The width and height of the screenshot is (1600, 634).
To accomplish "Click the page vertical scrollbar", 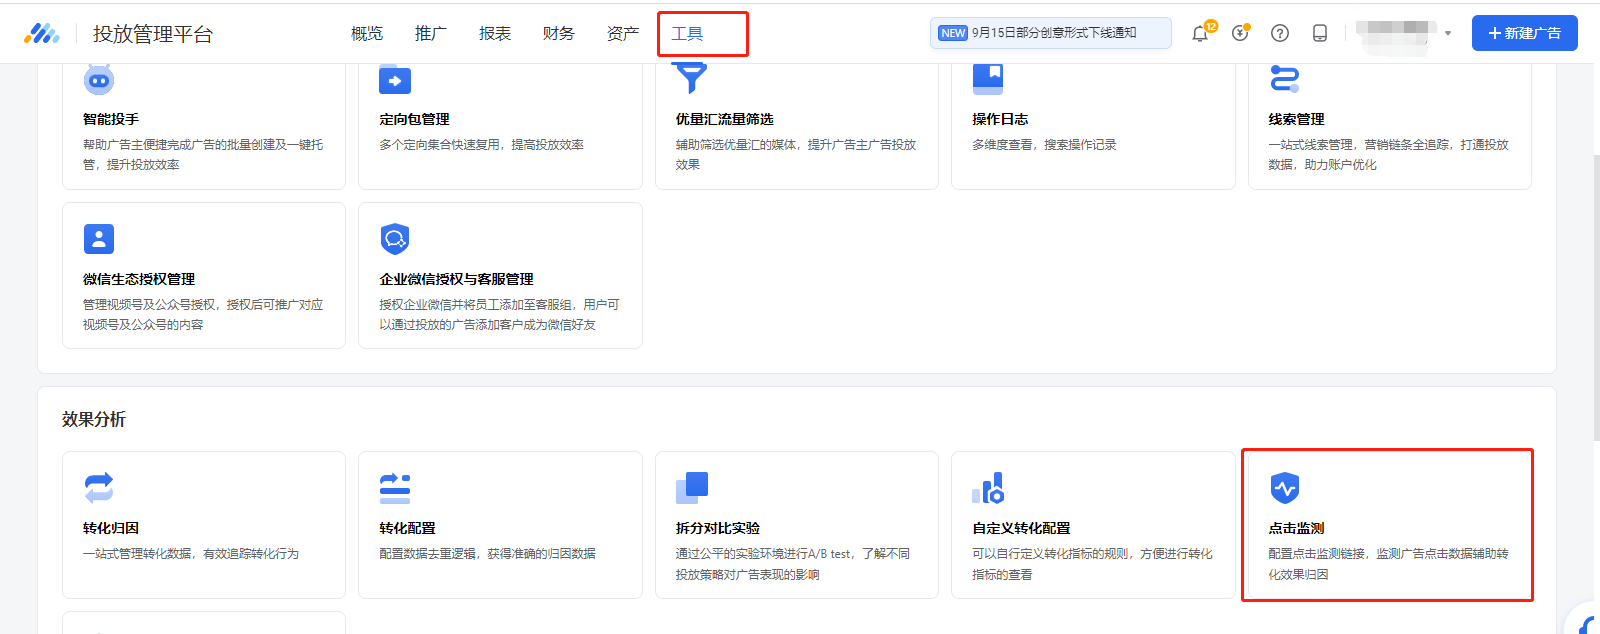I will tap(1595, 298).
